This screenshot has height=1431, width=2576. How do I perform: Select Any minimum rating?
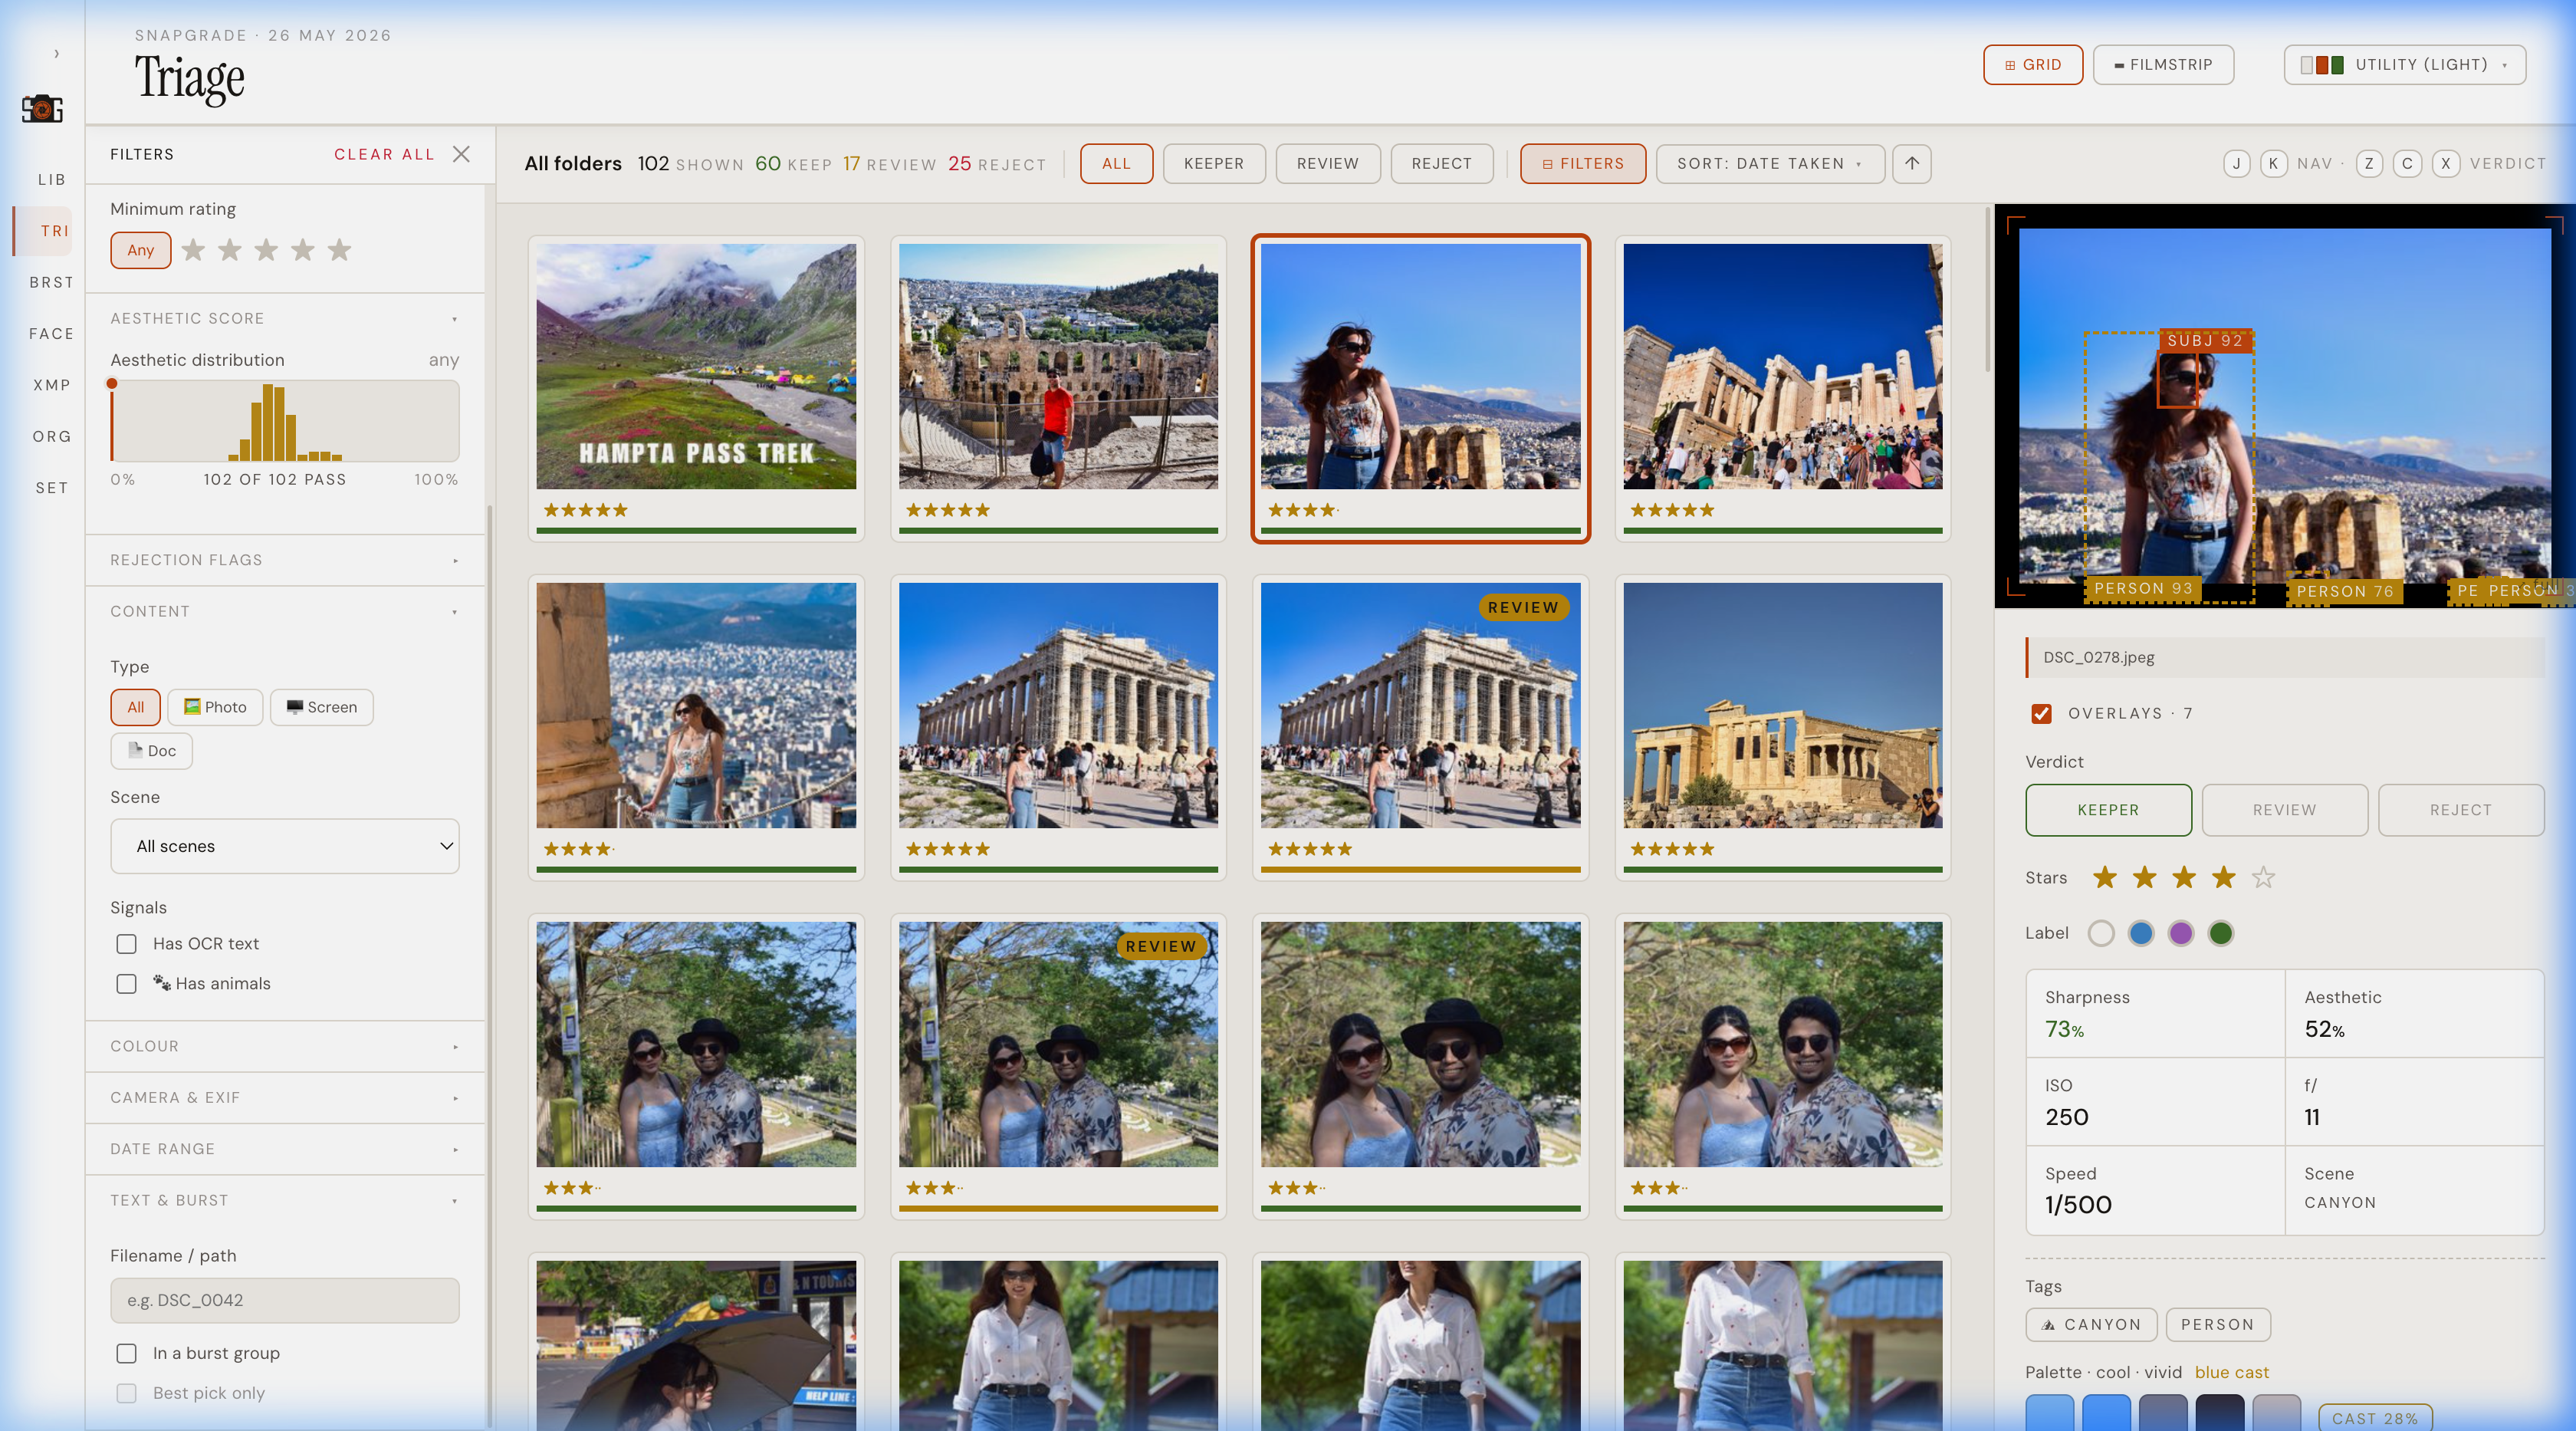(x=140, y=250)
